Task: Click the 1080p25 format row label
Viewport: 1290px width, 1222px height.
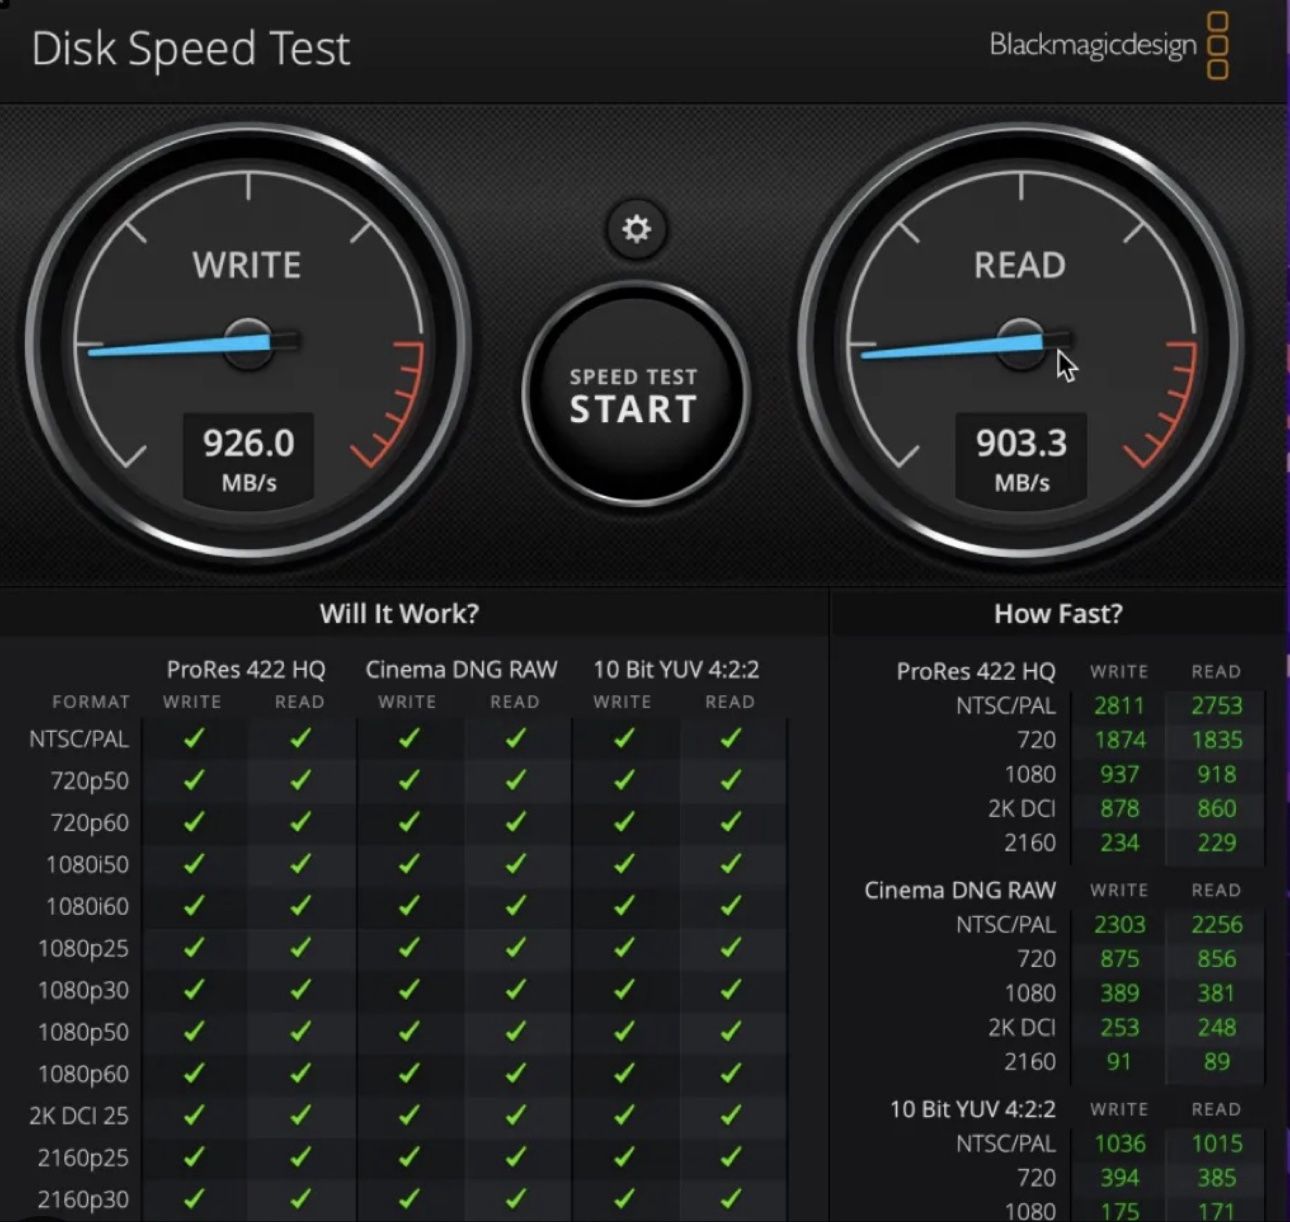Action: 84,948
